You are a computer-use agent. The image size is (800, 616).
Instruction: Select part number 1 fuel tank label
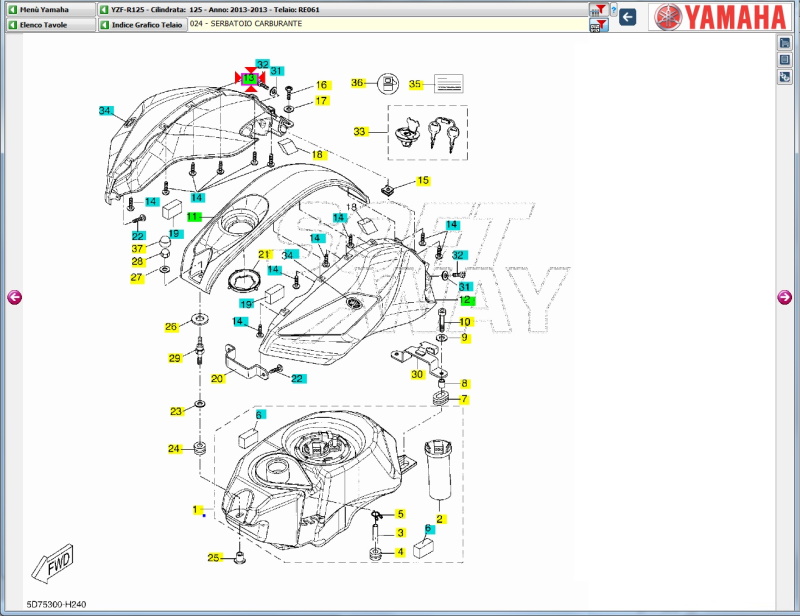(x=196, y=509)
